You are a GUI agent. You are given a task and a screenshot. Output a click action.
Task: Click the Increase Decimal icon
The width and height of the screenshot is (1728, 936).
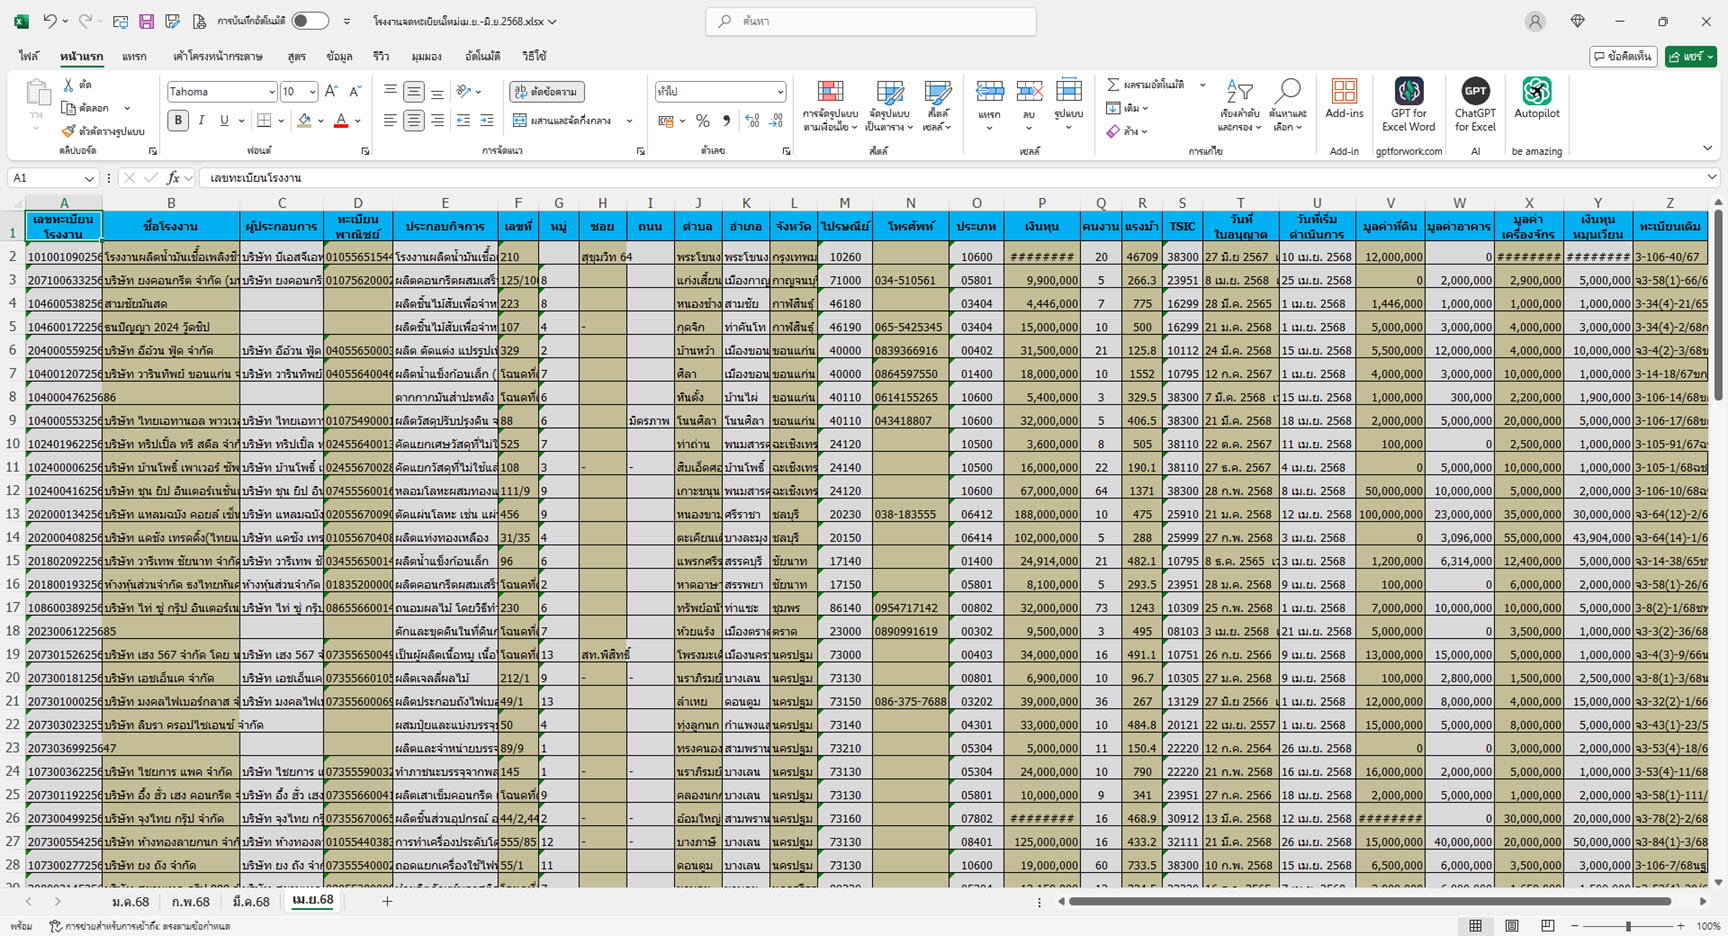click(x=752, y=121)
